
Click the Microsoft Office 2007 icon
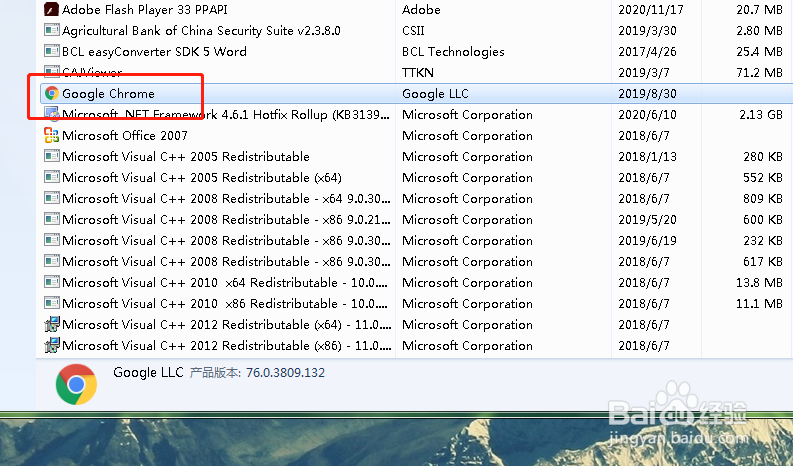(x=52, y=135)
